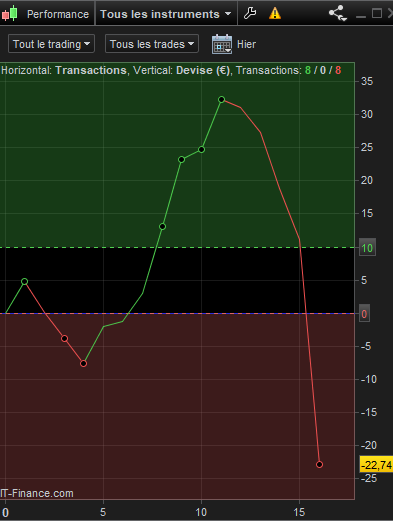Select the red point at transaction 3

pos(64,339)
